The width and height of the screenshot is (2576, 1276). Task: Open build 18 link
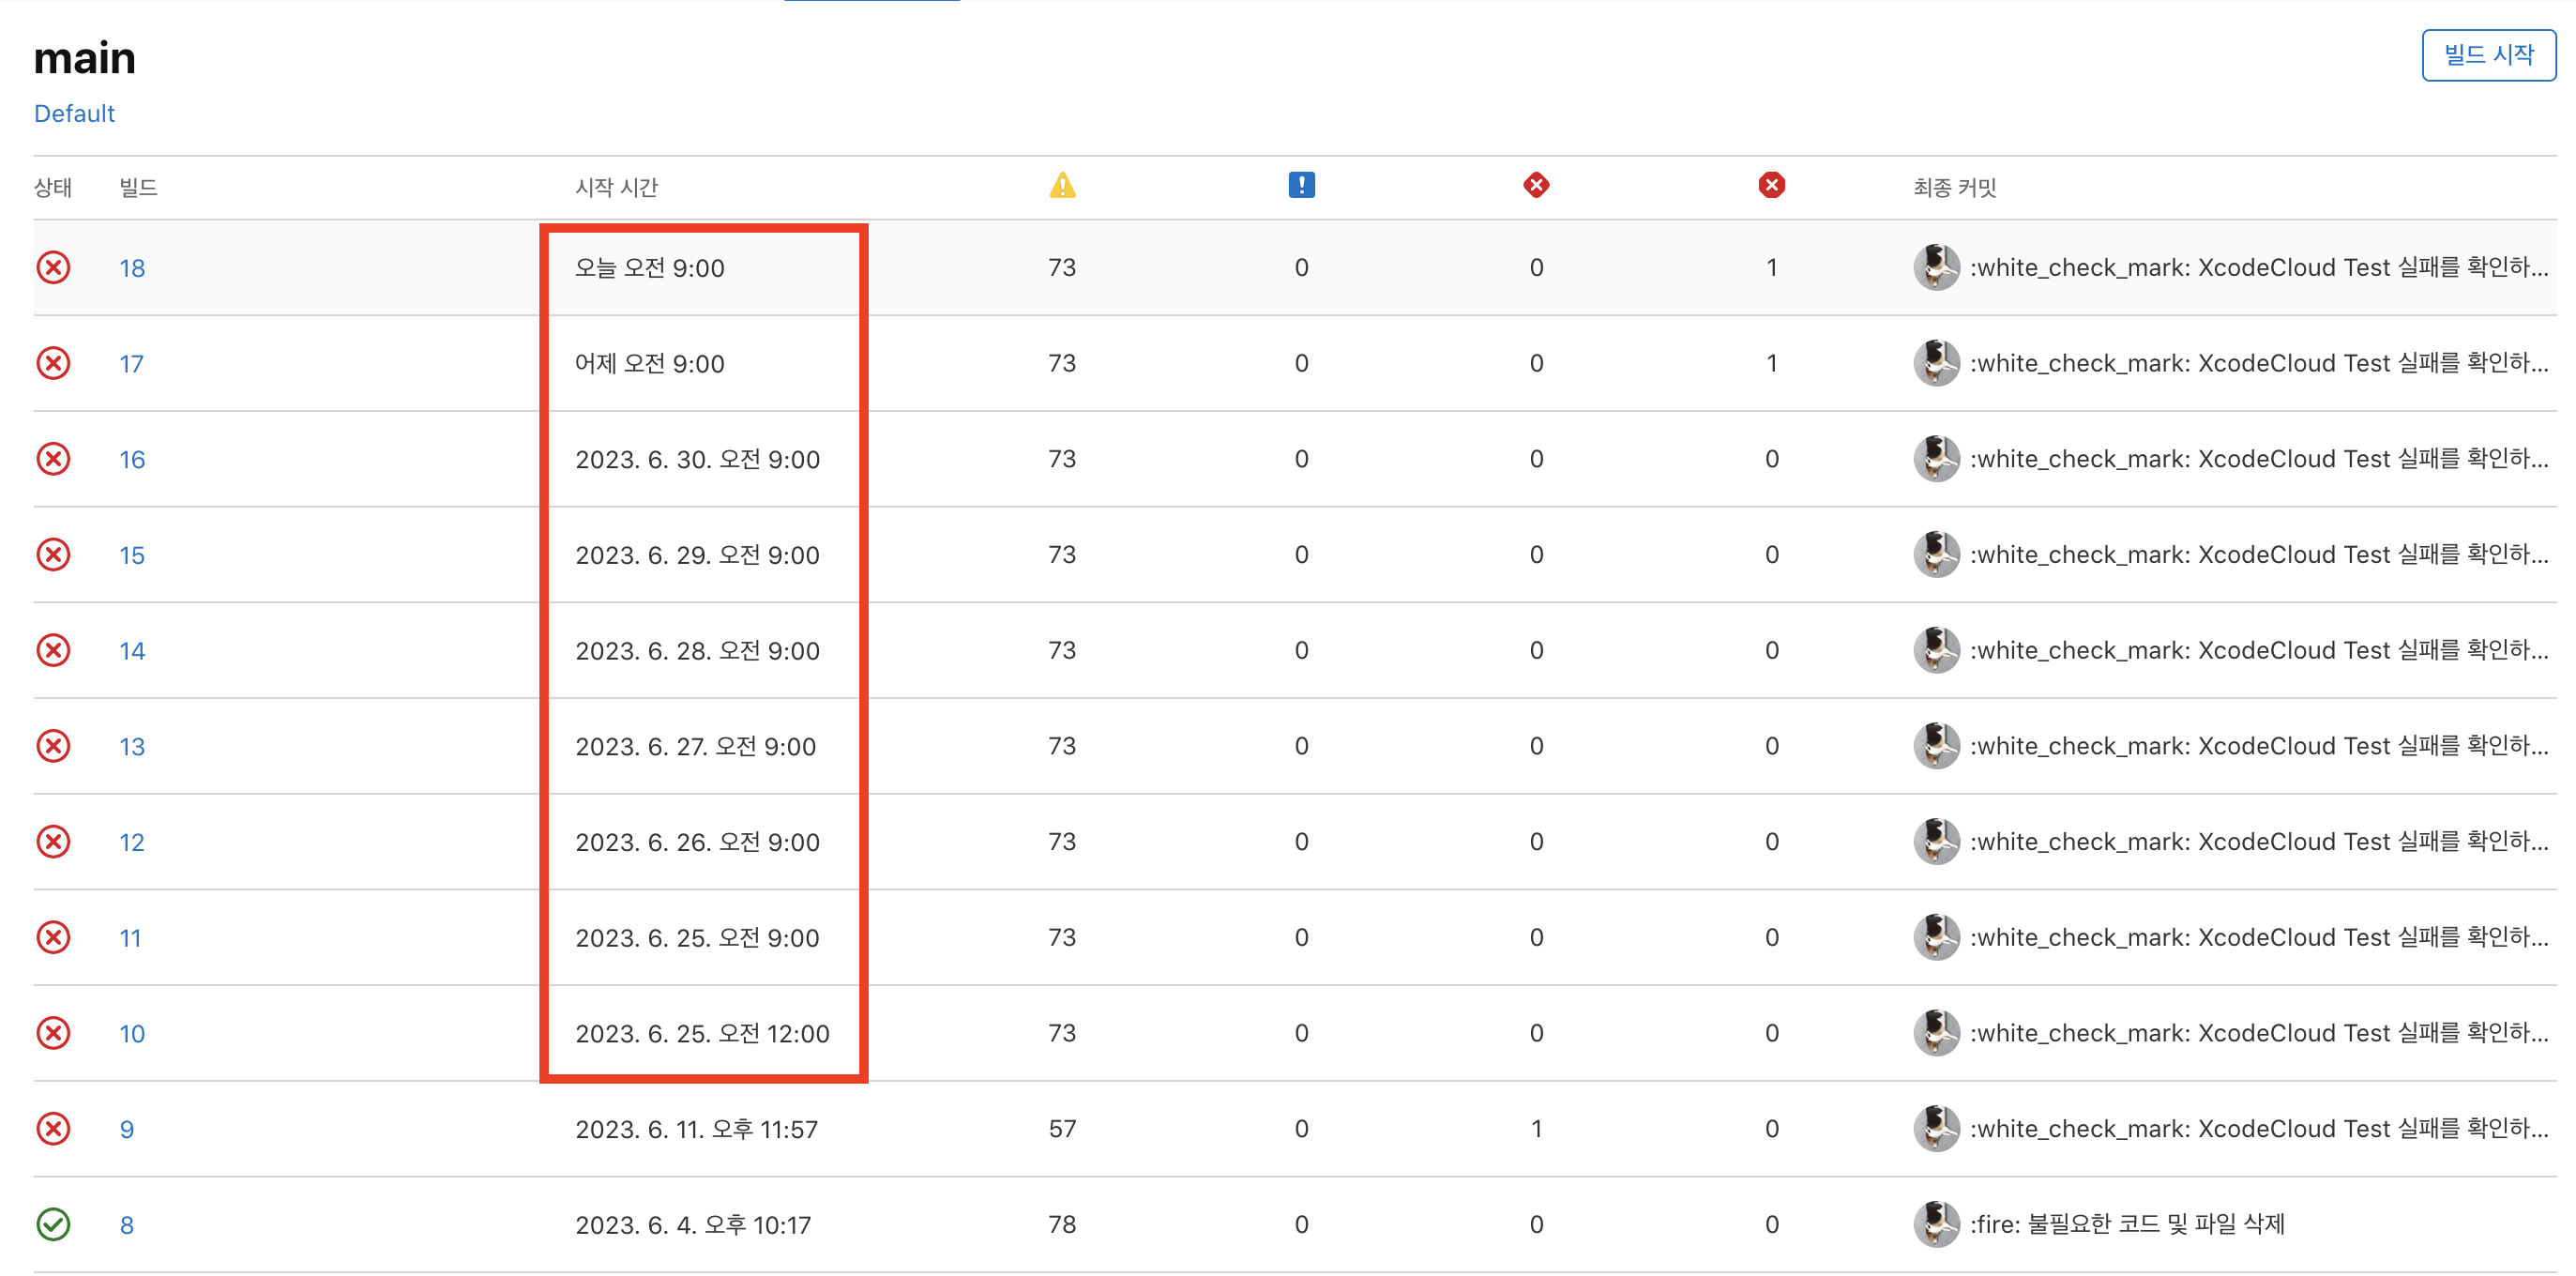pyautogui.click(x=132, y=268)
